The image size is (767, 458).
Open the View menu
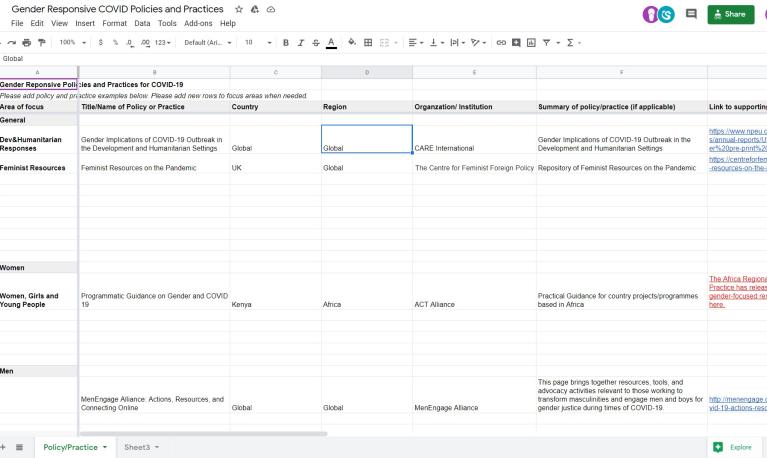[59, 23]
